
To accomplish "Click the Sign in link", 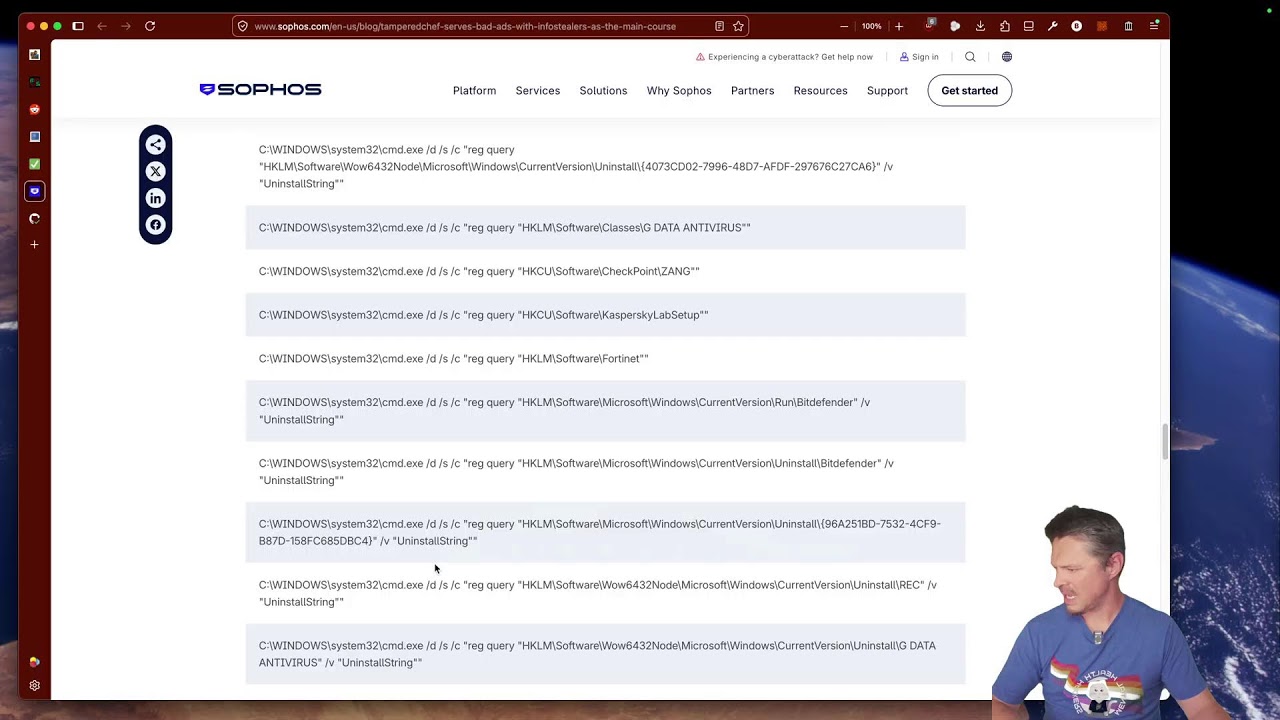I will [919, 57].
